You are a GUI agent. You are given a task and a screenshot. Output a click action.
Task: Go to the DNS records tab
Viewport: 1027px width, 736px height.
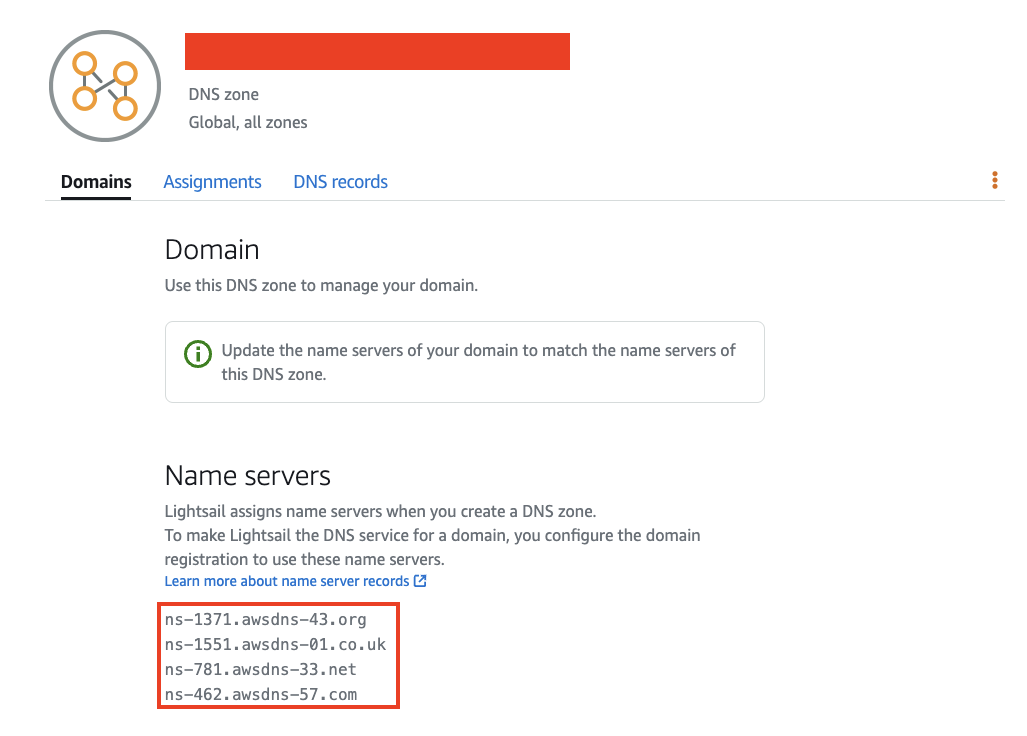tap(340, 182)
